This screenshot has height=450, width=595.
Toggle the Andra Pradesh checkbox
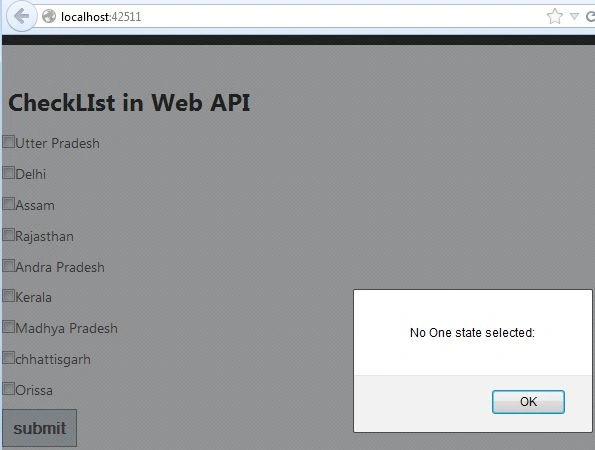(x=9, y=266)
